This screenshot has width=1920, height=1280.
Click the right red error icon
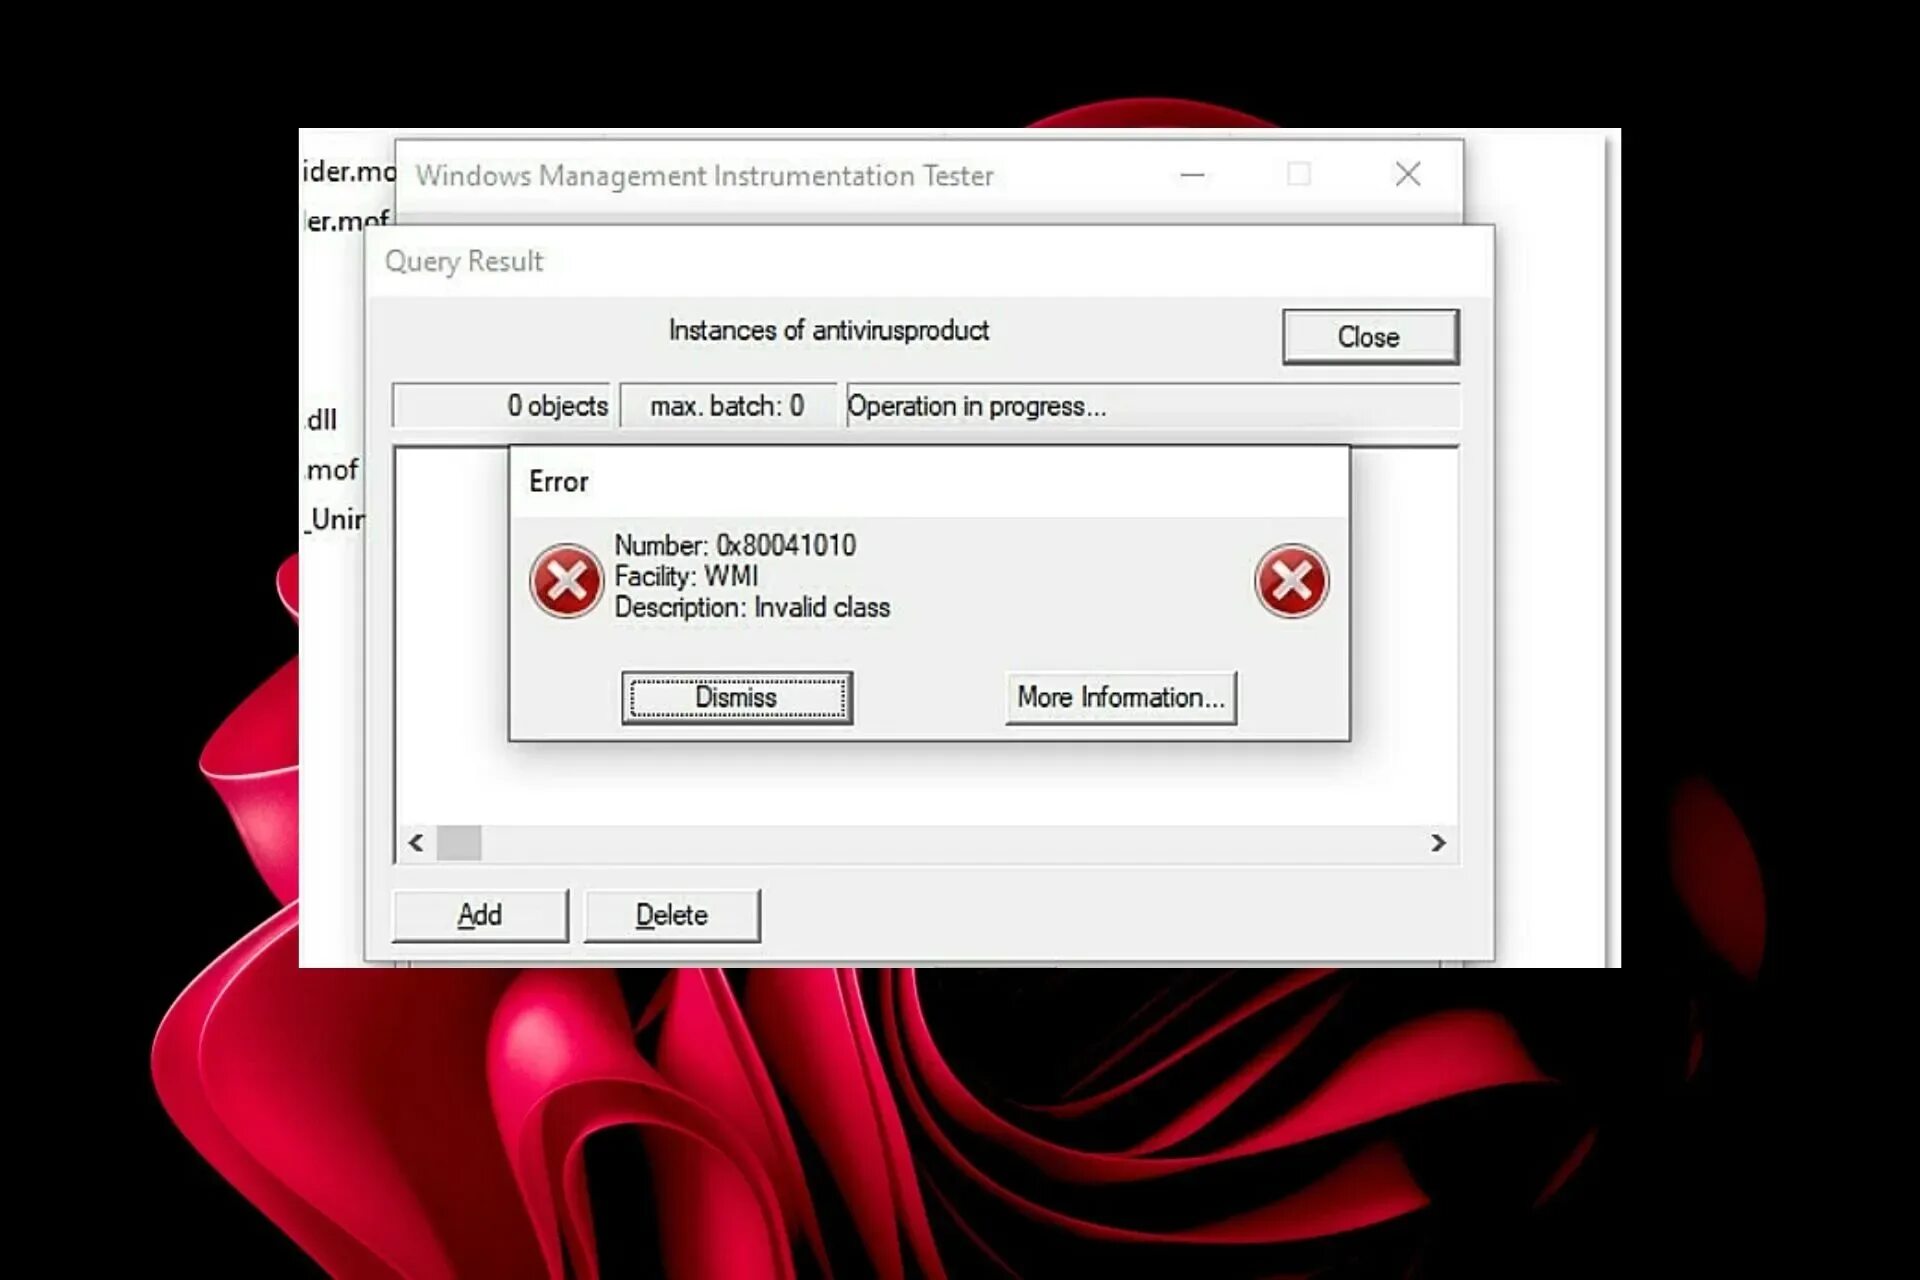pyautogui.click(x=1291, y=581)
